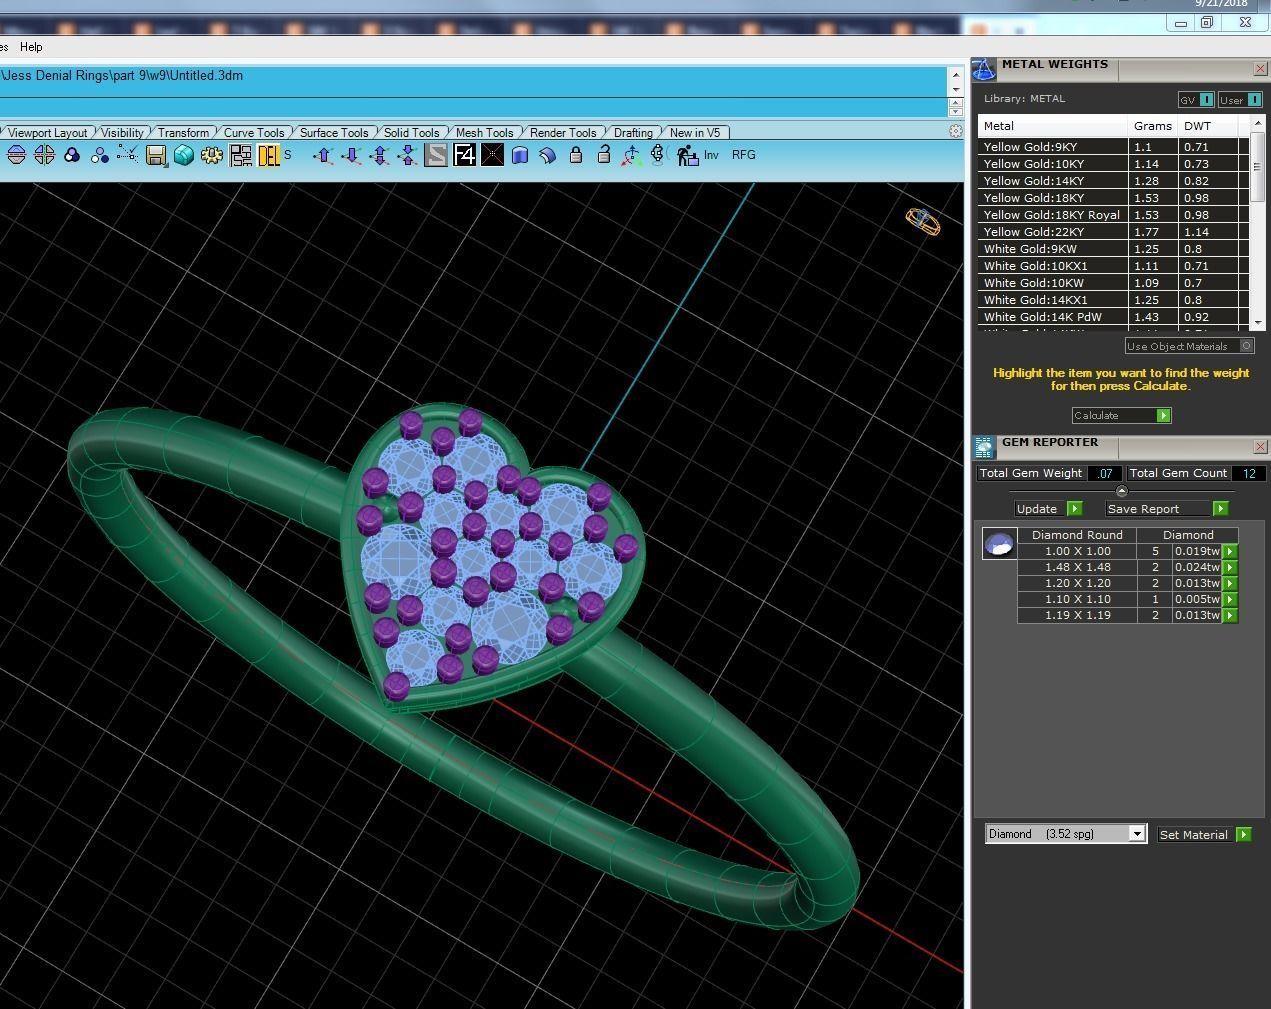Click the small gear beside the tab row

coord(956,131)
